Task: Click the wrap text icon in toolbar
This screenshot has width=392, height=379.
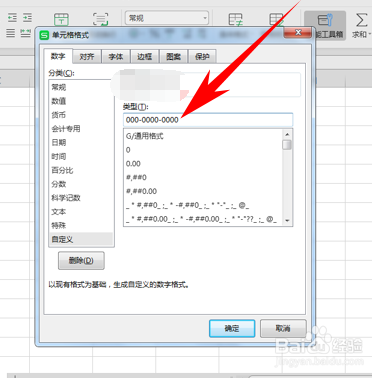Action: coord(100,19)
